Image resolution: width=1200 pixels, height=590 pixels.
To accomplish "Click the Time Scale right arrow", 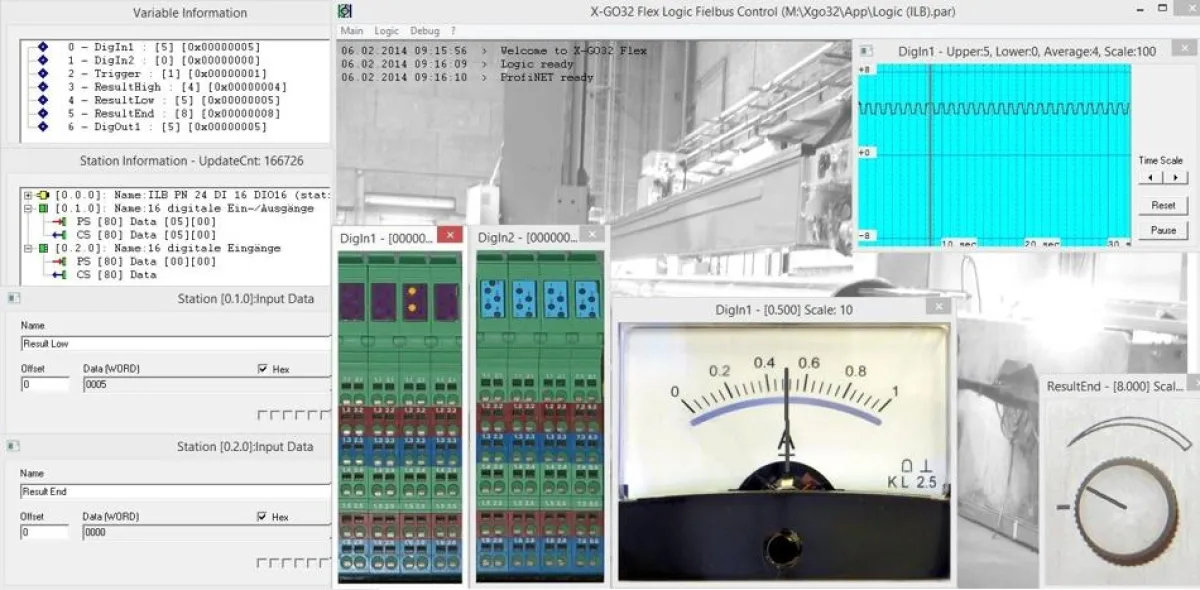I will tap(1174, 177).
